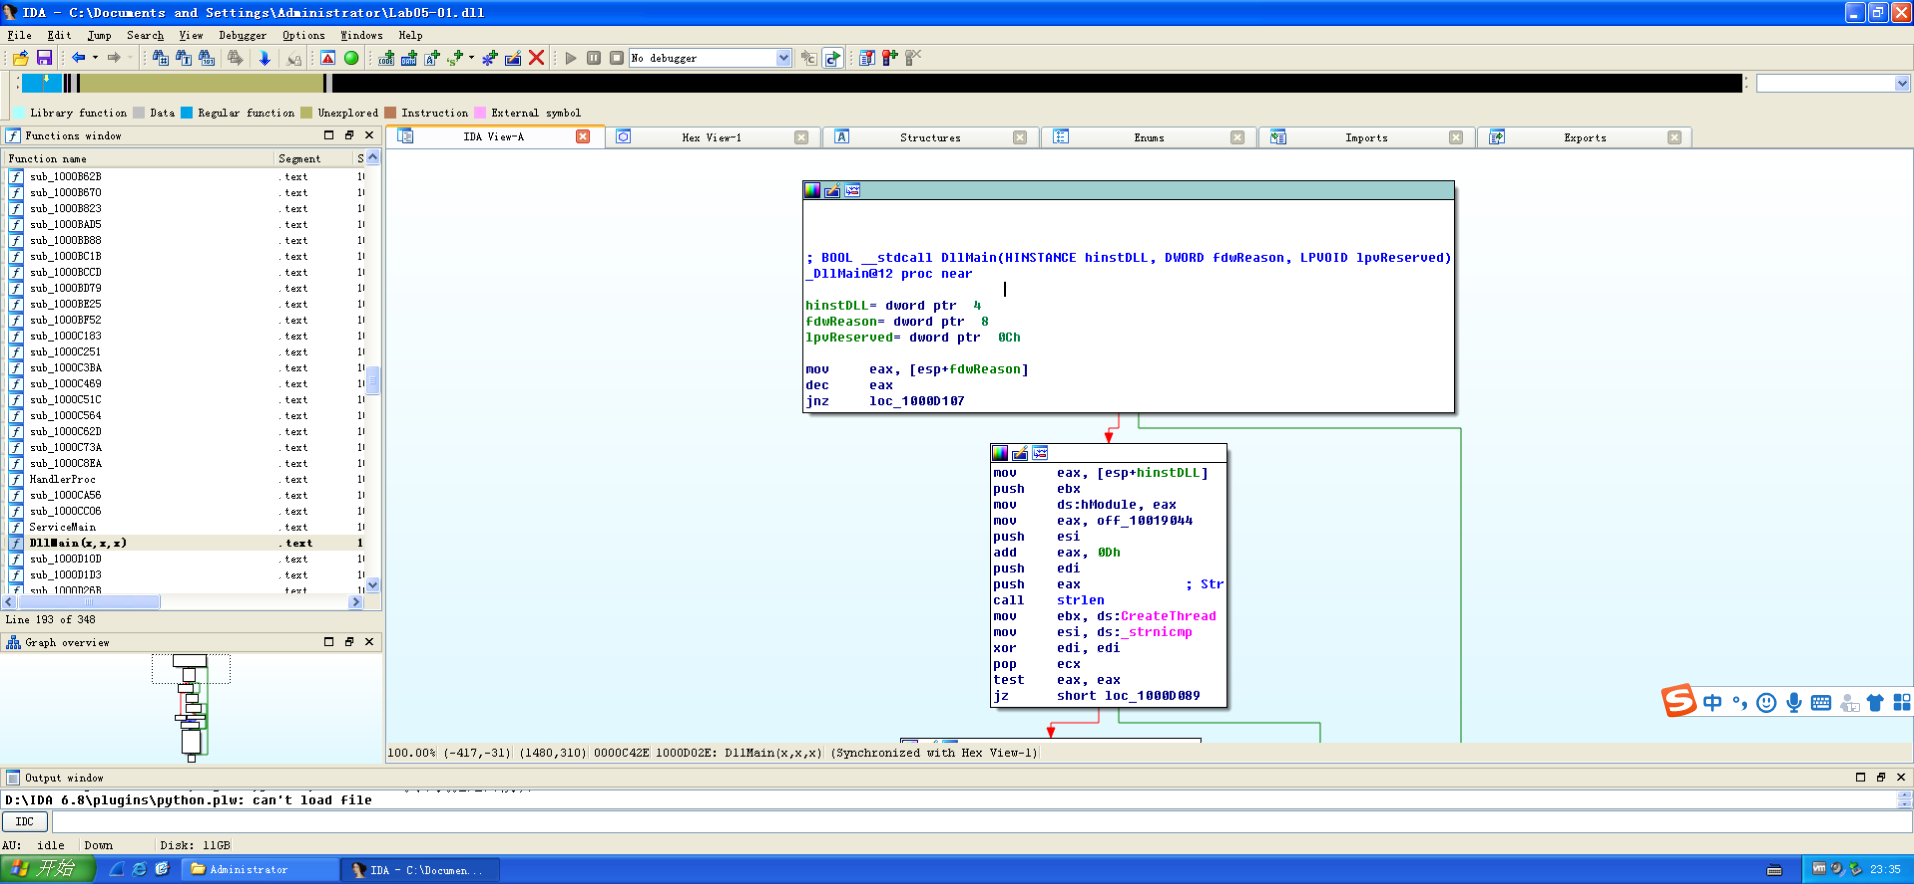1914x884 pixels.
Task: Open the No debugger dropdown
Action: pyautogui.click(x=784, y=58)
